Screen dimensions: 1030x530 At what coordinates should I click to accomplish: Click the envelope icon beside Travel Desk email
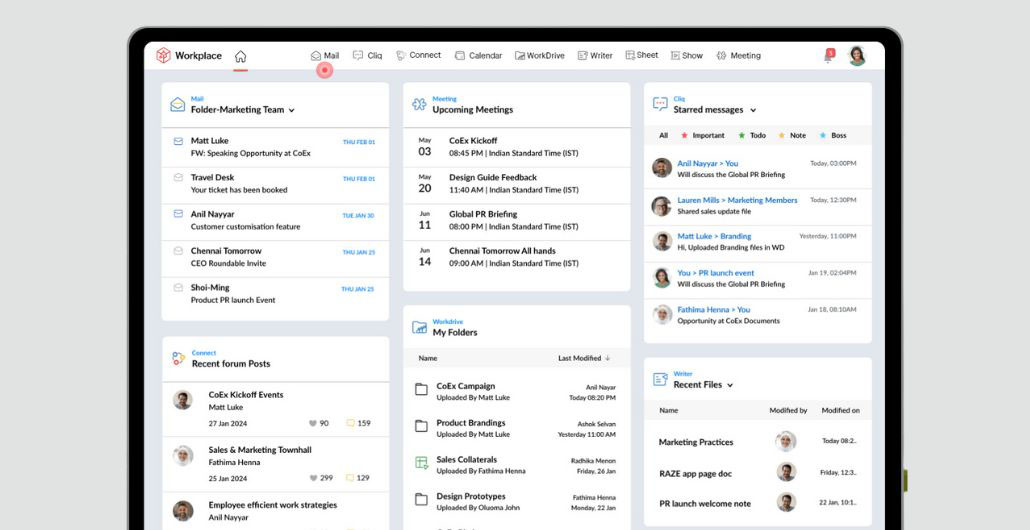[178, 177]
